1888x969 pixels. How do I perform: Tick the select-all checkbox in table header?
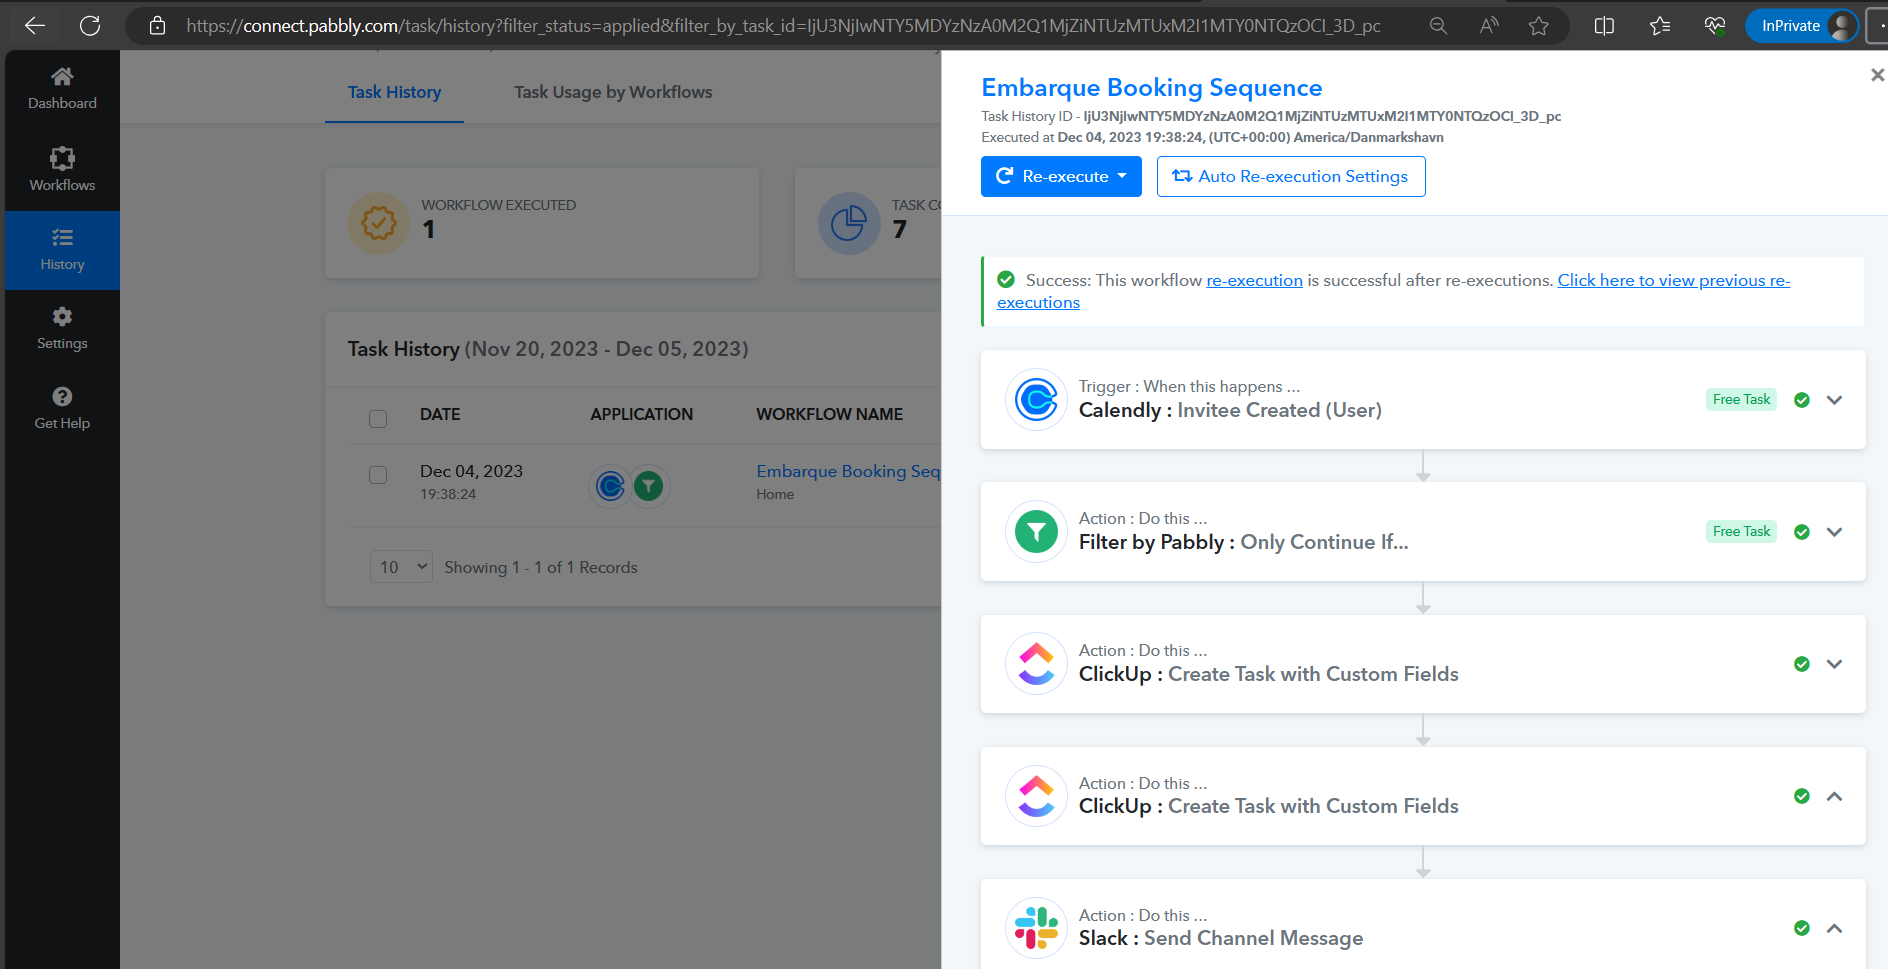click(378, 418)
